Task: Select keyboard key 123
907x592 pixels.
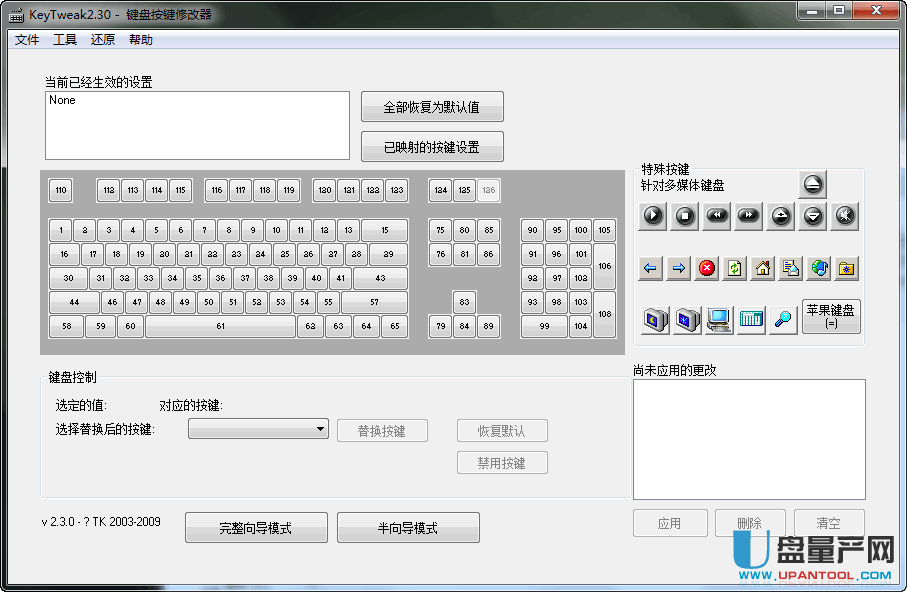Action: click(x=397, y=190)
